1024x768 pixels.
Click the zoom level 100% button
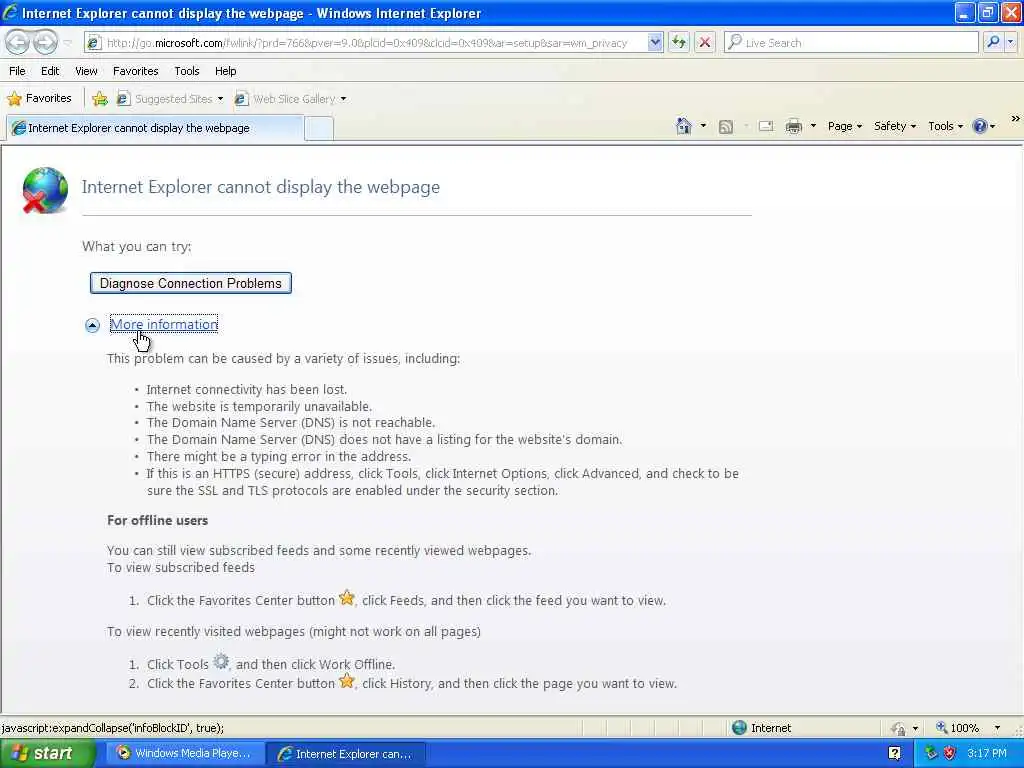(957, 728)
